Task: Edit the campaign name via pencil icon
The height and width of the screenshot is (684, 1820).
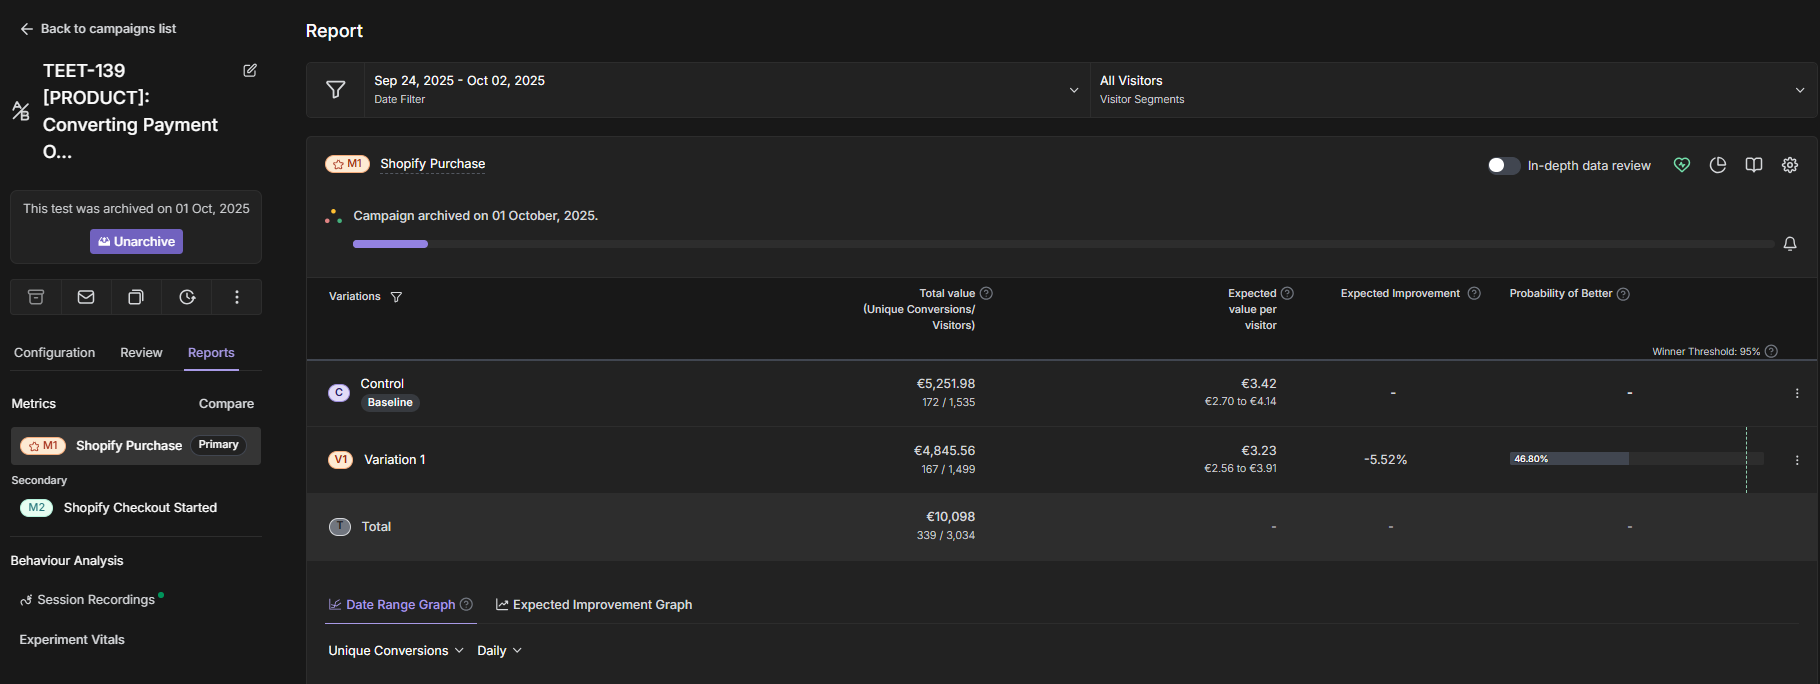Action: 250,70
